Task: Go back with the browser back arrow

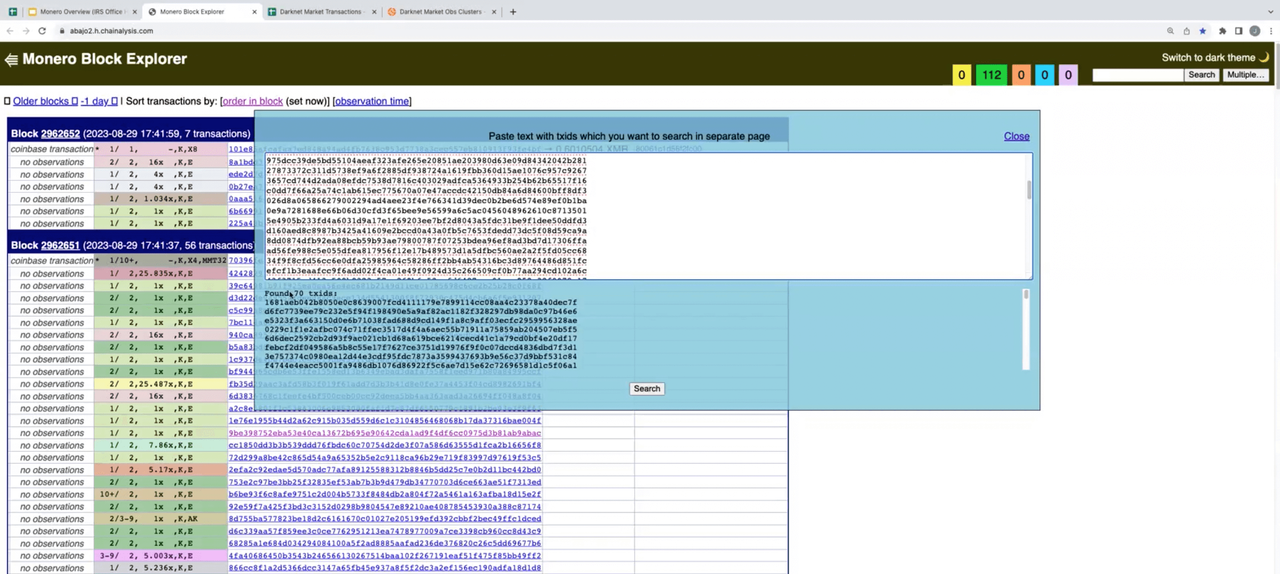Action: [11, 31]
